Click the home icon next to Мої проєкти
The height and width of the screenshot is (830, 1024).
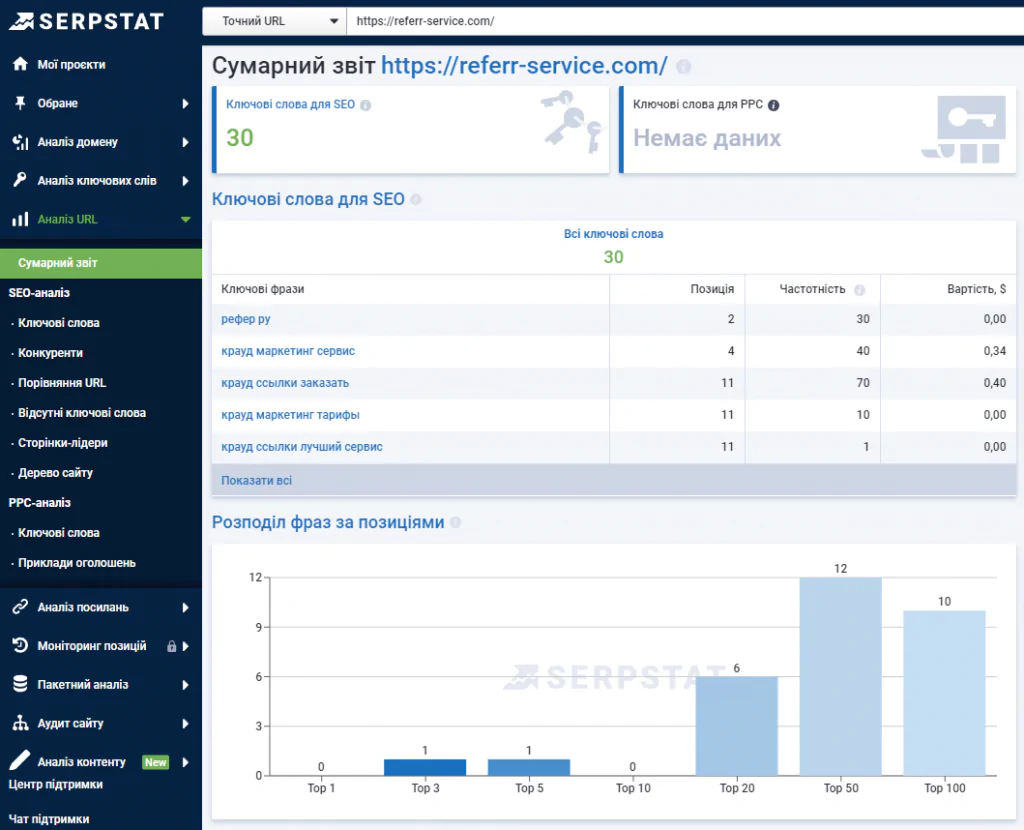click(x=20, y=63)
